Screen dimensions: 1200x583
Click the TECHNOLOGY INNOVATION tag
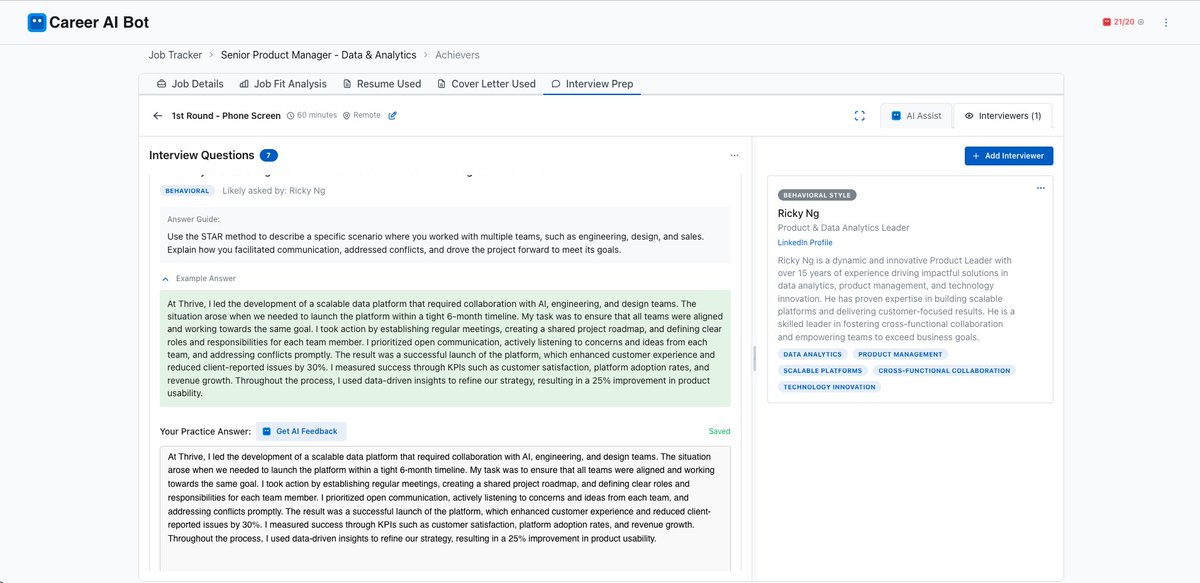(x=830, y=387)
